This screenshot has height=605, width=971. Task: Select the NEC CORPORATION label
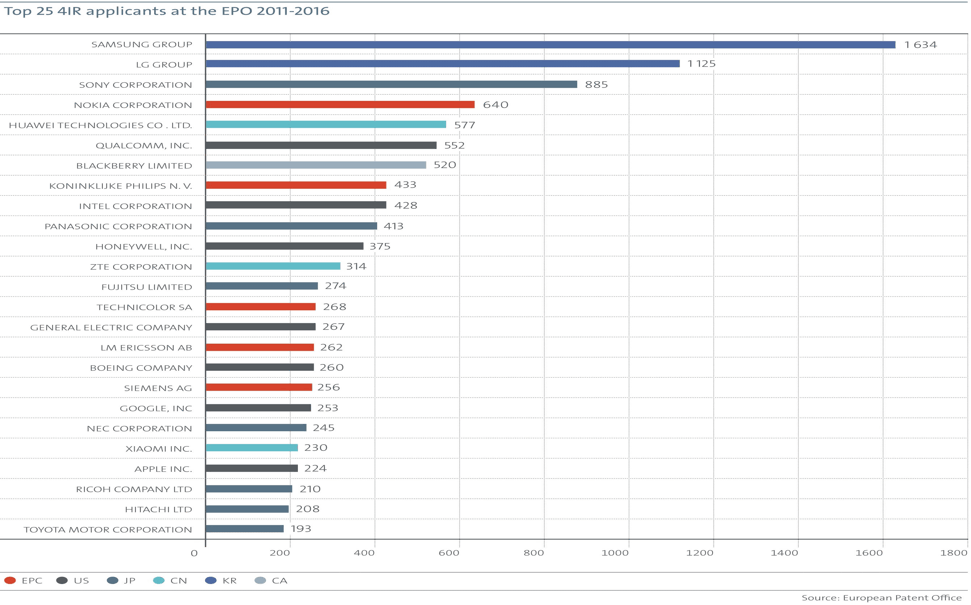coord(139,429)
